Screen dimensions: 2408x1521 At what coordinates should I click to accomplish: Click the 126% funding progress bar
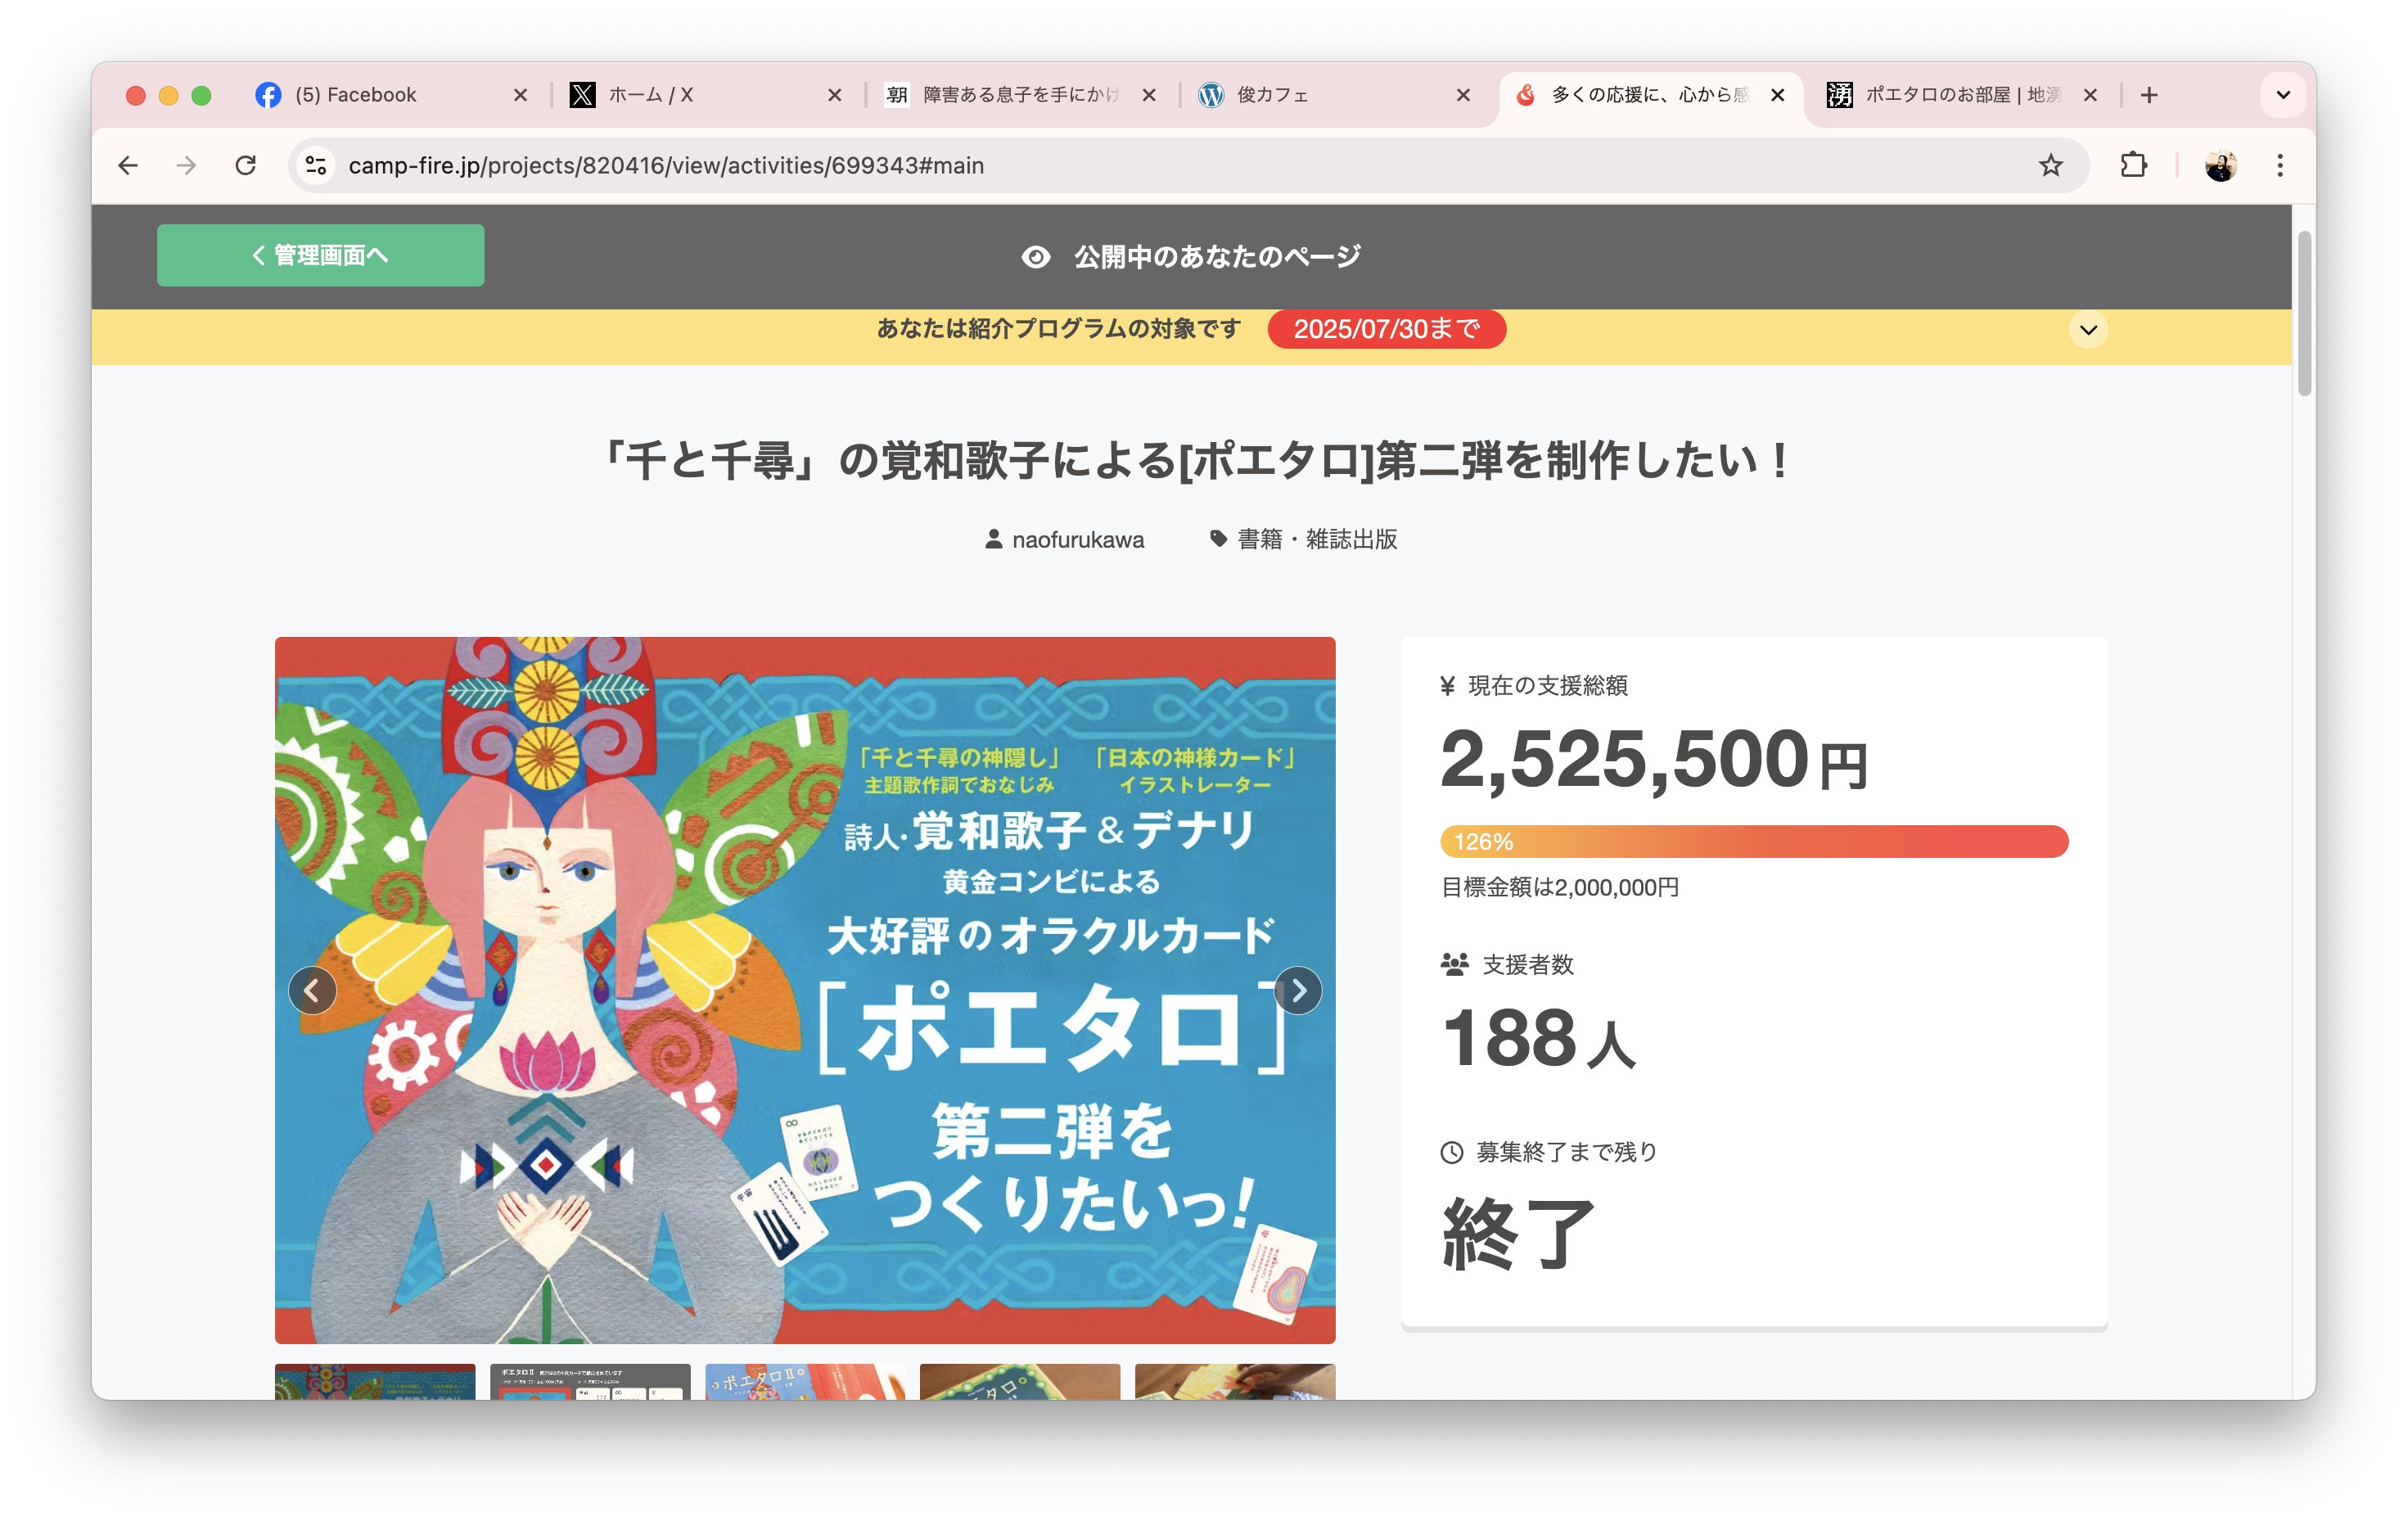click(x=1753, y=841)
